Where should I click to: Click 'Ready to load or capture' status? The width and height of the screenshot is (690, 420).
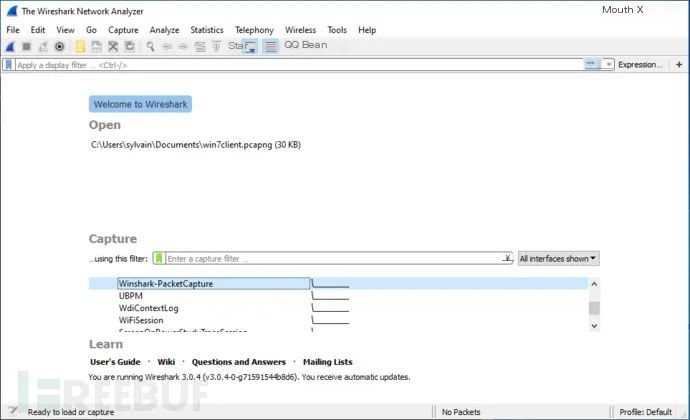click(71, 412)
